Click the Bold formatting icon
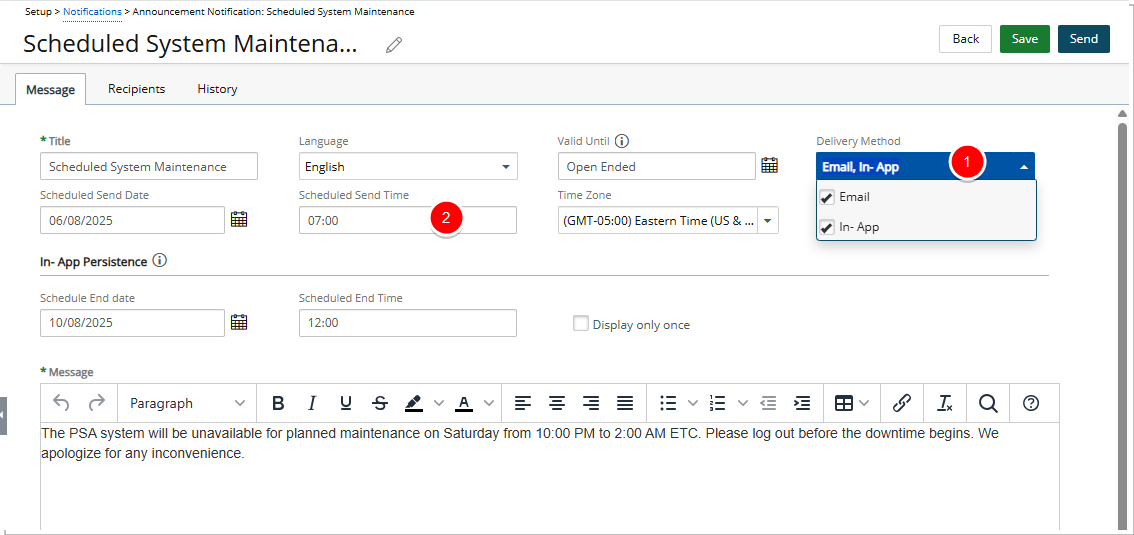The height and width of the screenshot is (535, 1134). [x=278, y=403]
